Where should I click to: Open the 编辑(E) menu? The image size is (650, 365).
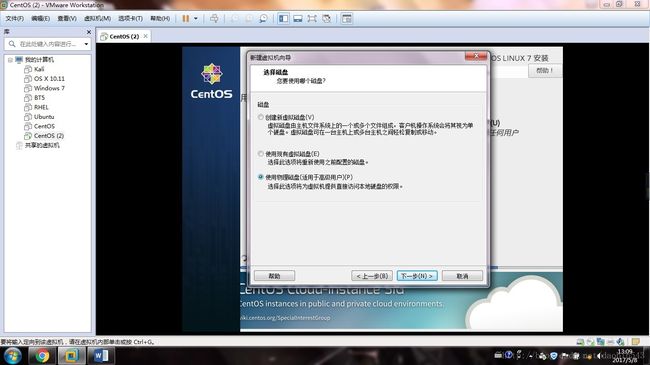click(x=41, y=19)
